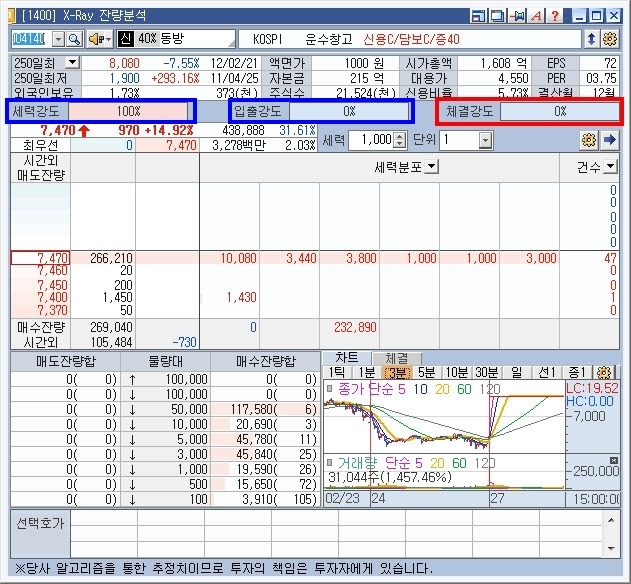Click the 최우선 label cell

(x=41, y=145)
